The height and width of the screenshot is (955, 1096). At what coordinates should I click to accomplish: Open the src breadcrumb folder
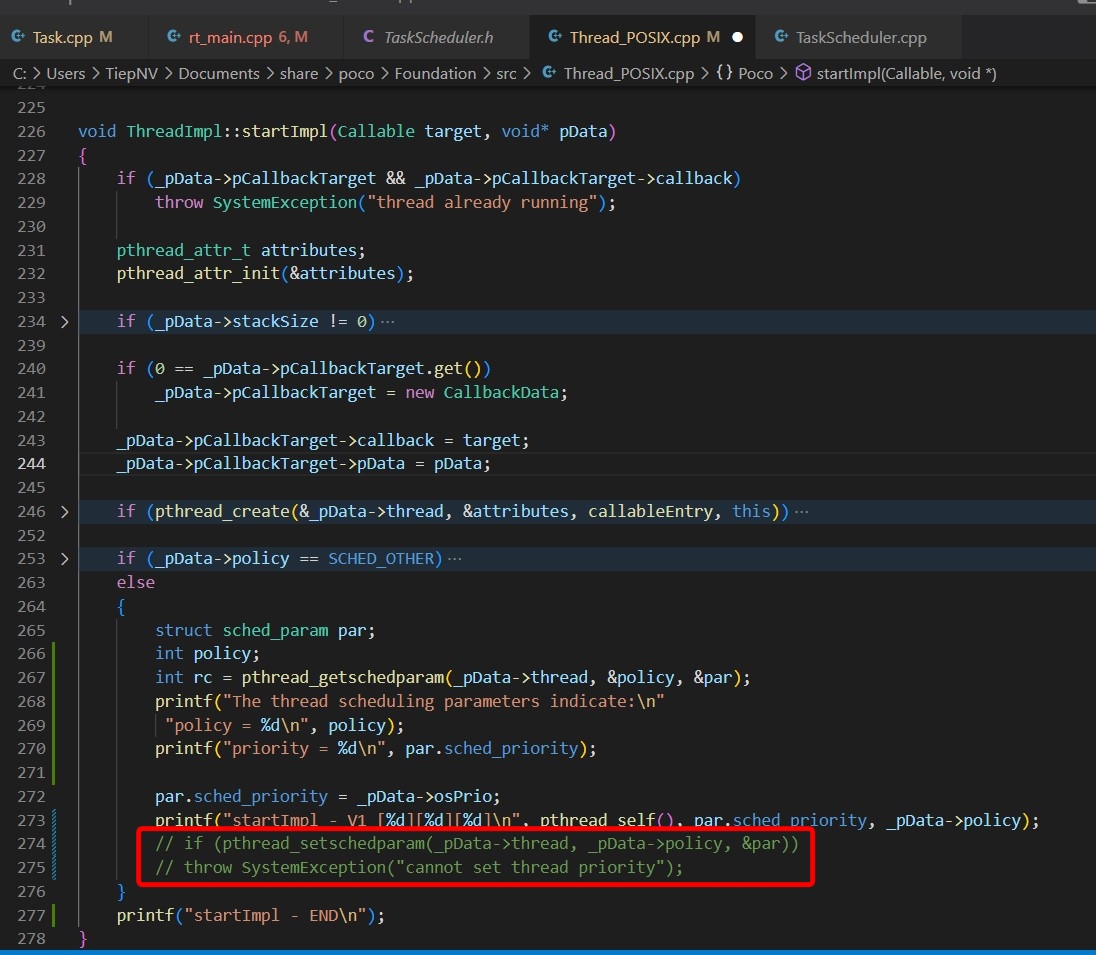click(506, 73)
